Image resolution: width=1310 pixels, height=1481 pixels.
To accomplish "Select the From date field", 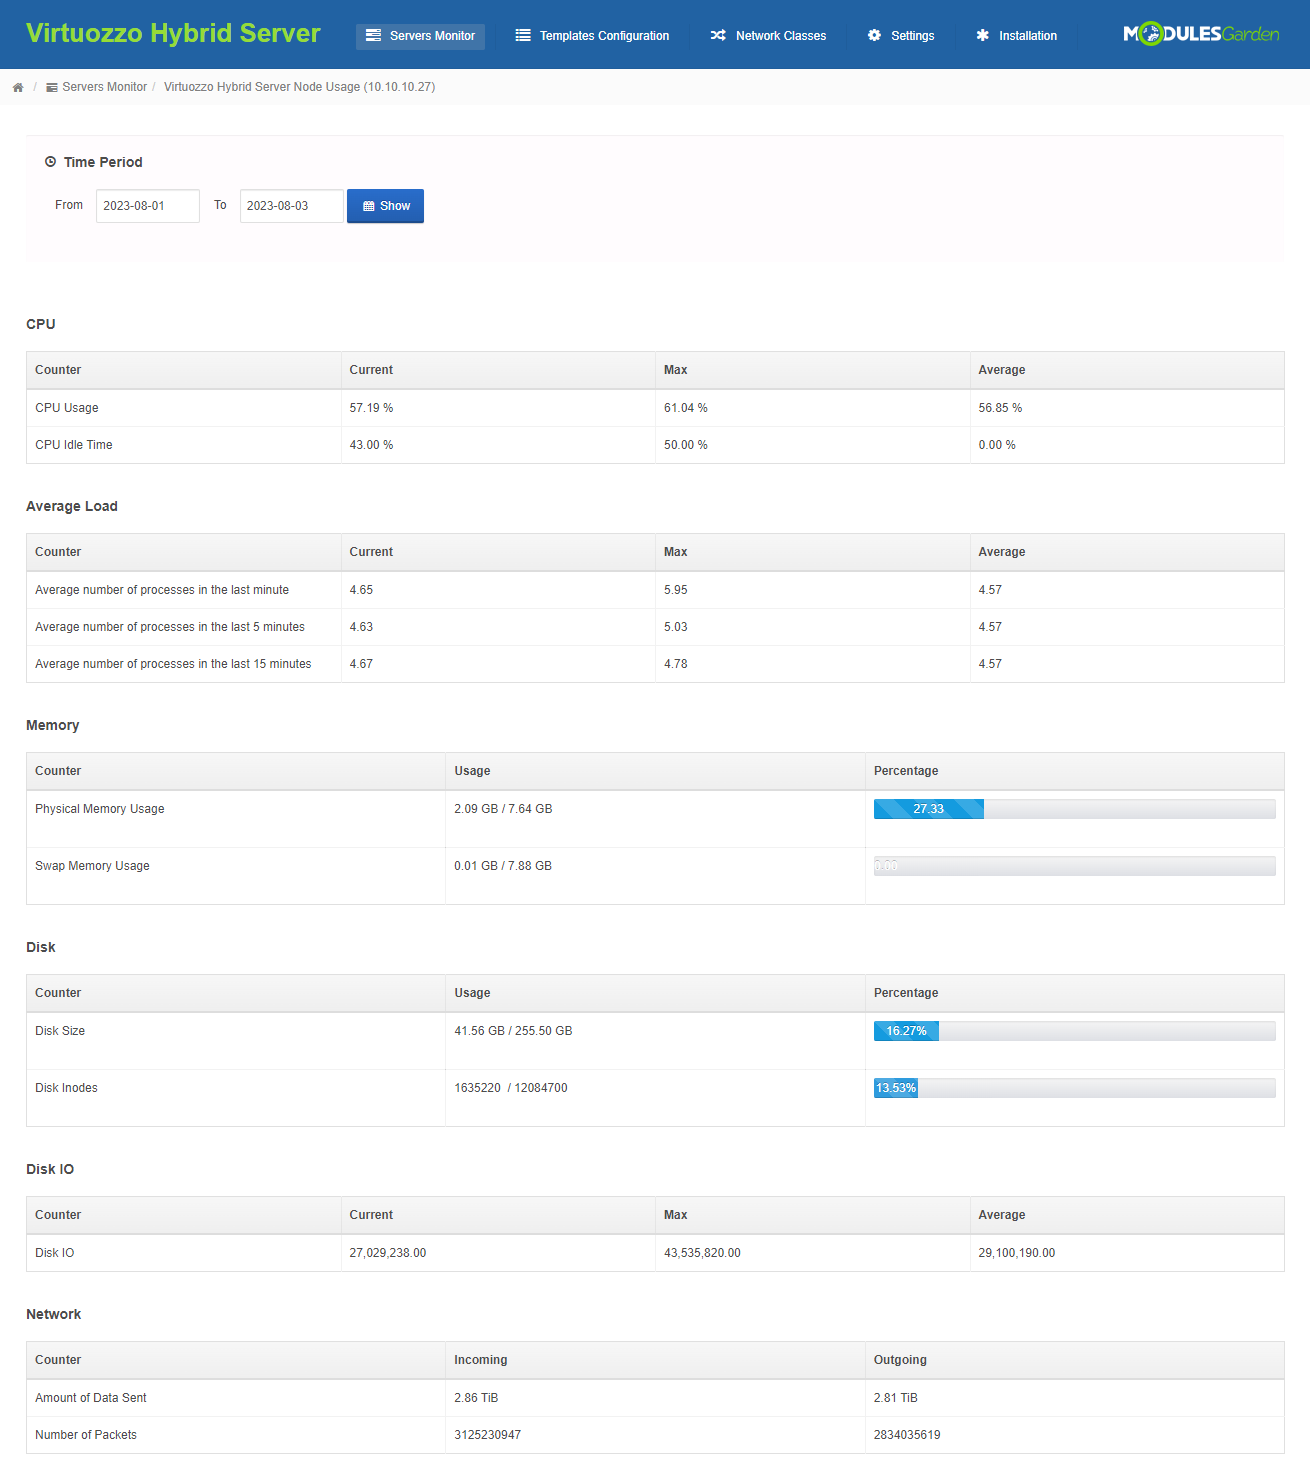I will coord(147,206).
